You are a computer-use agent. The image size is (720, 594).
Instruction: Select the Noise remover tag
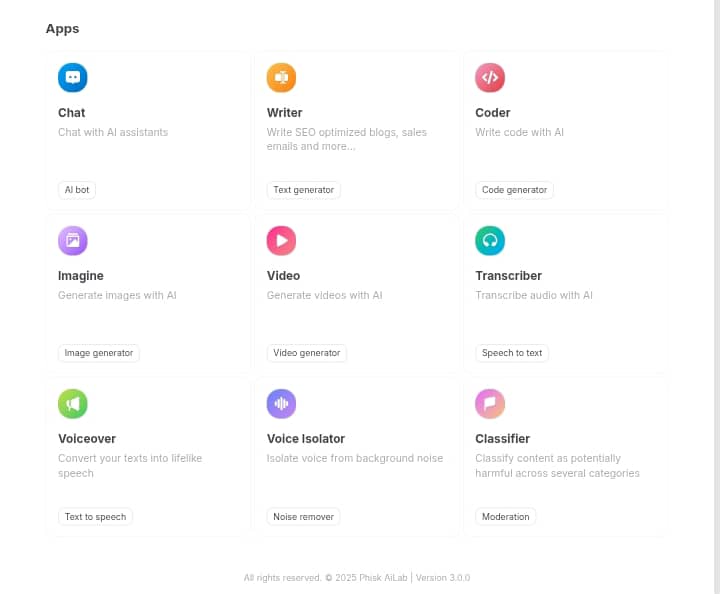pyautogui.click(x=304, y=517)
